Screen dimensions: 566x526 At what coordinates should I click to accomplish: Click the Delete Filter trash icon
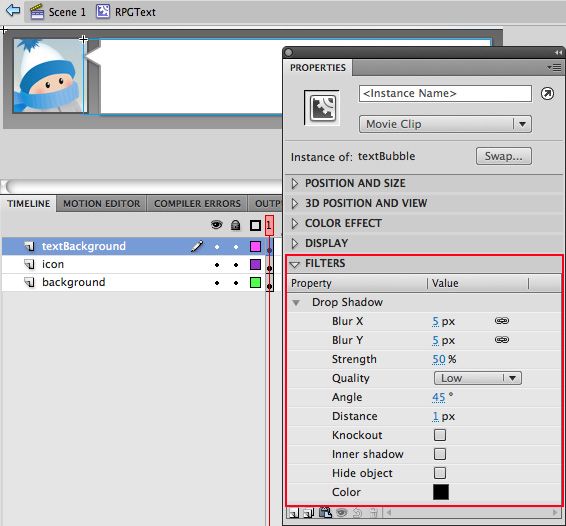coord(374,513)
